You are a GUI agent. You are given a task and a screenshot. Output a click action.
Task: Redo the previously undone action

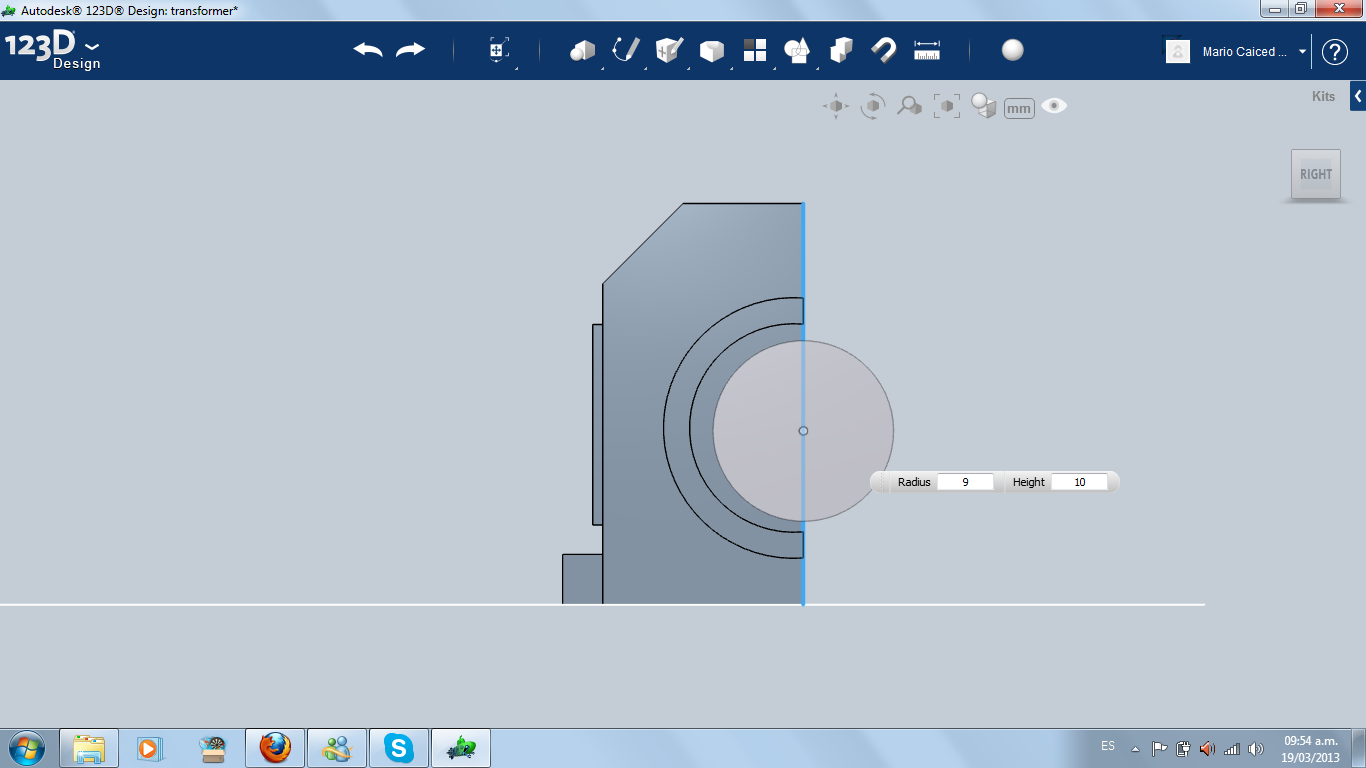coord(411,50)
